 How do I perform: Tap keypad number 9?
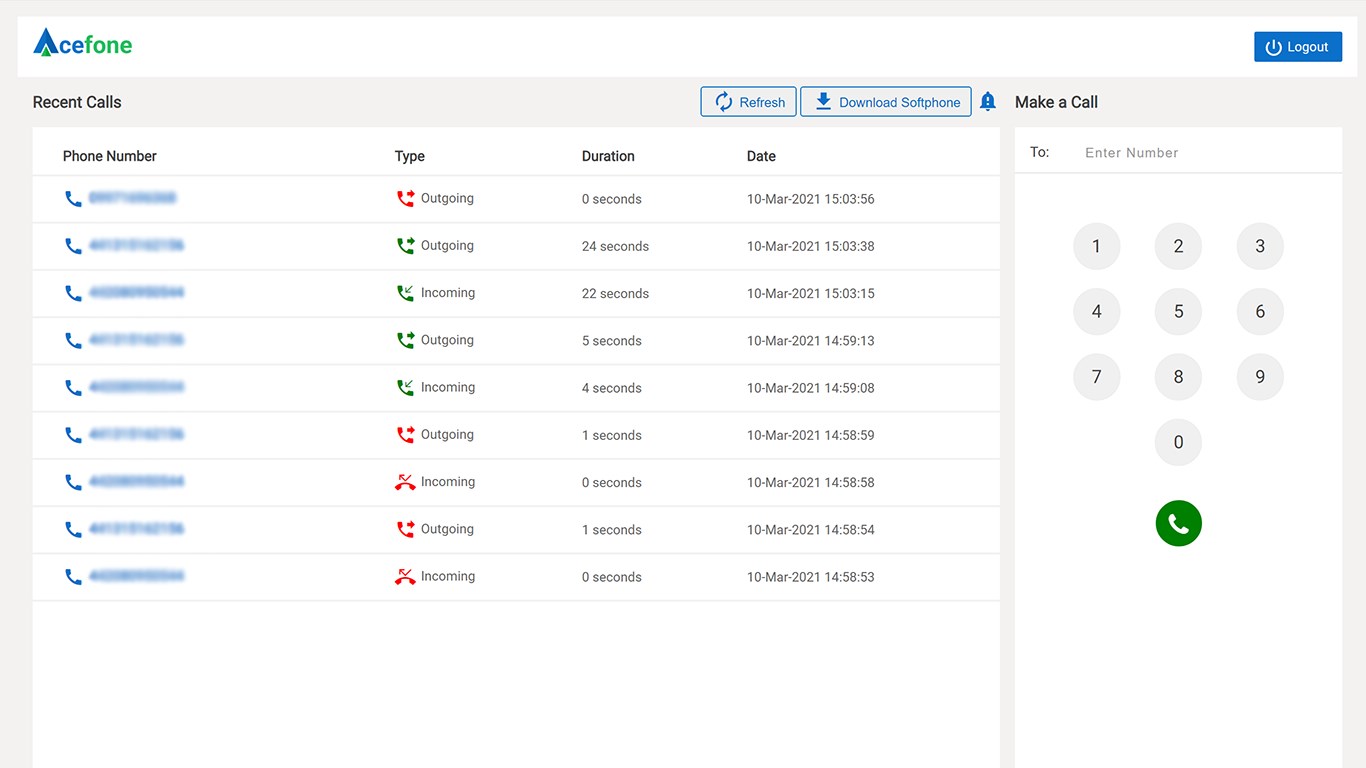[1259, 377]
